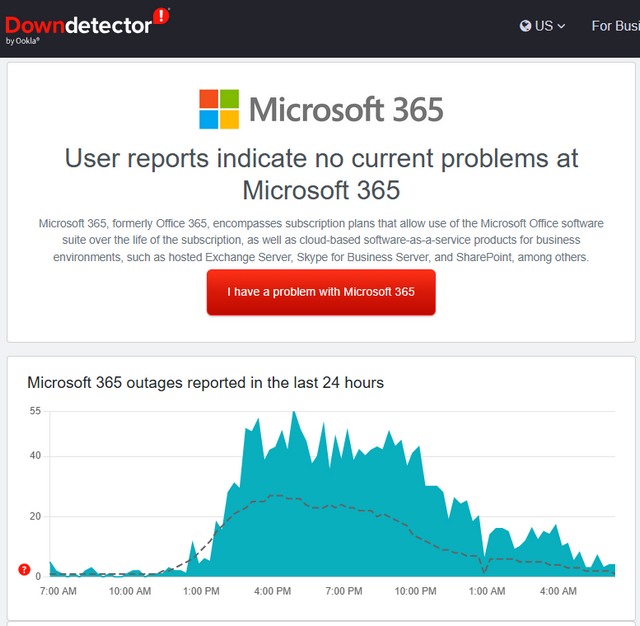Expand the US country dropdown

tap(542, 26)
